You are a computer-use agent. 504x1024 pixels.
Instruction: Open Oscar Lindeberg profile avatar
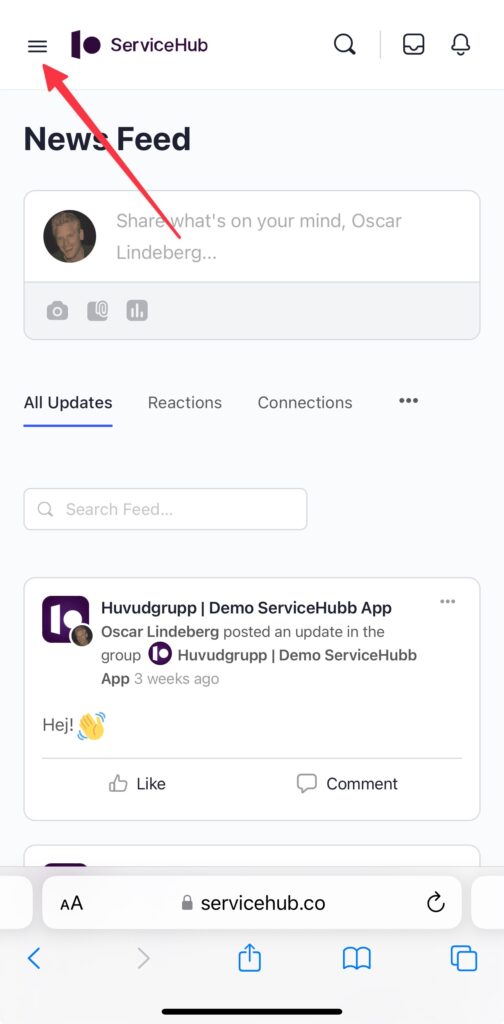click(70, 236)
